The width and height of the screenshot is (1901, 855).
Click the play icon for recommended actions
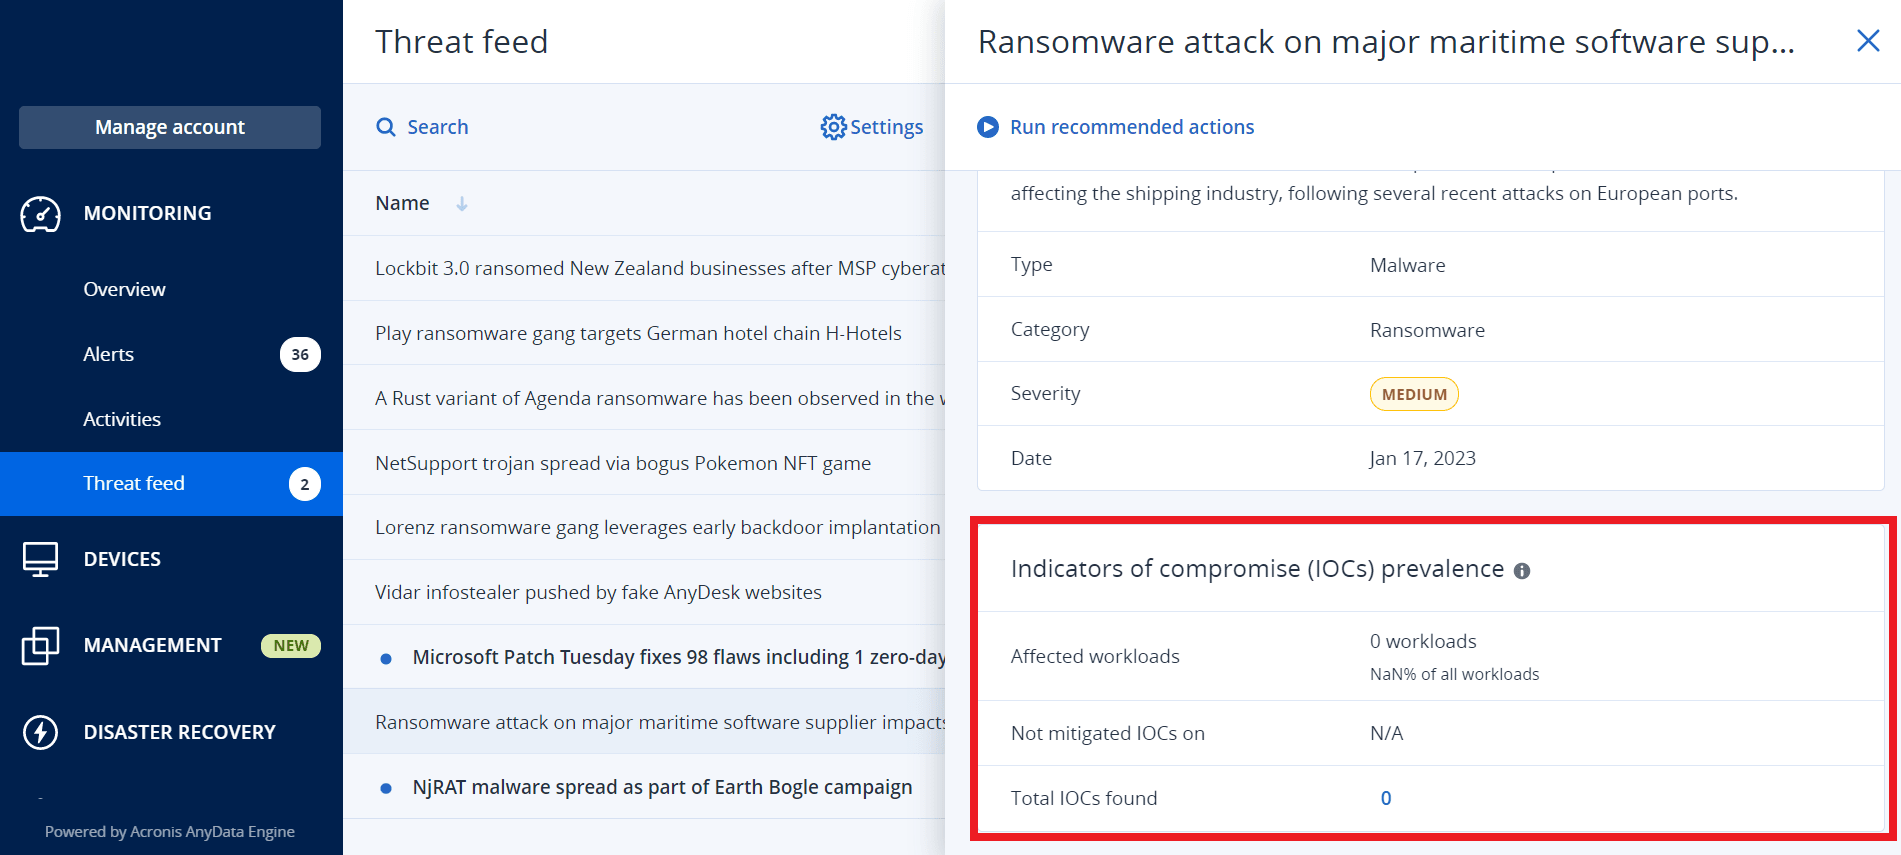coord(988,127)
